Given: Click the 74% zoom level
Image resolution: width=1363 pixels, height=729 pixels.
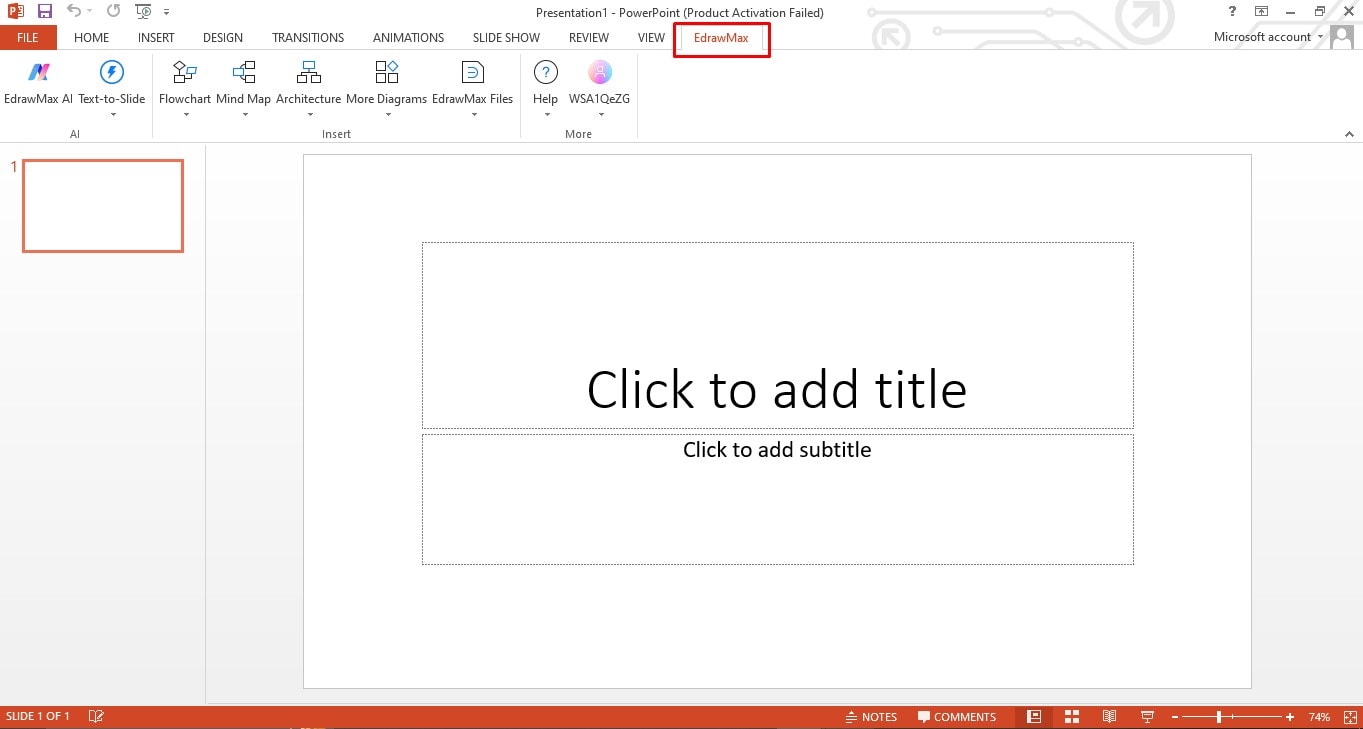Looking at the screenshot, I should (x=1319, y=717).
